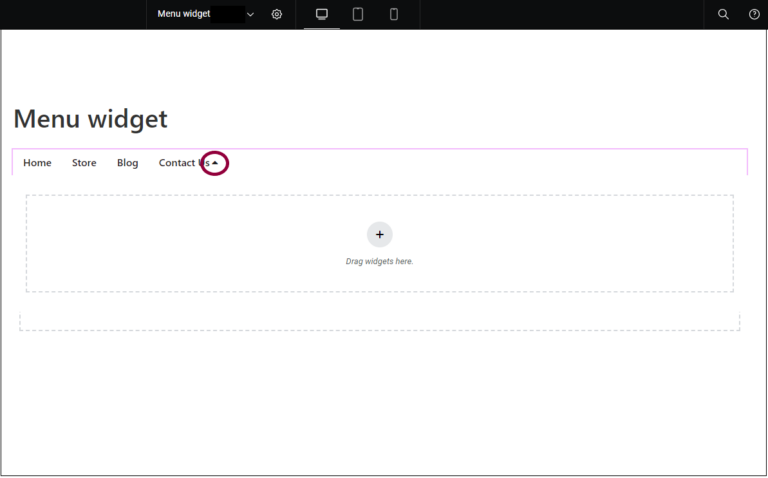The height and width of the screenshot is (478, 768).
Task: Open page settings gear icon
Action: tap(277, 14)
